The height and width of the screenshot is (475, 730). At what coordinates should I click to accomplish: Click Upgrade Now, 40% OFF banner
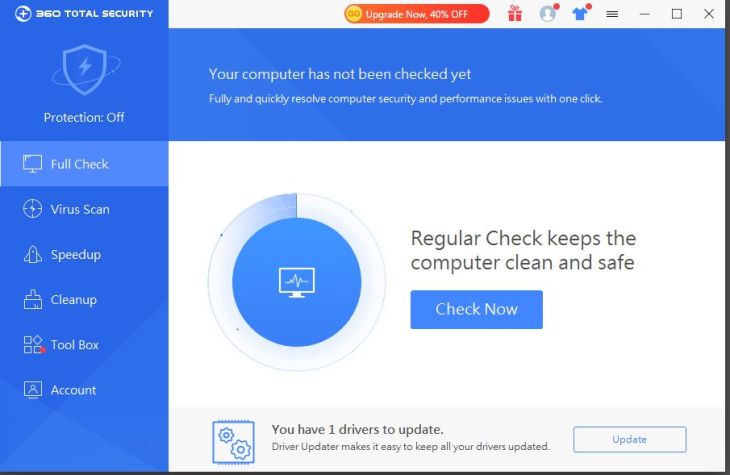(417, 14)
